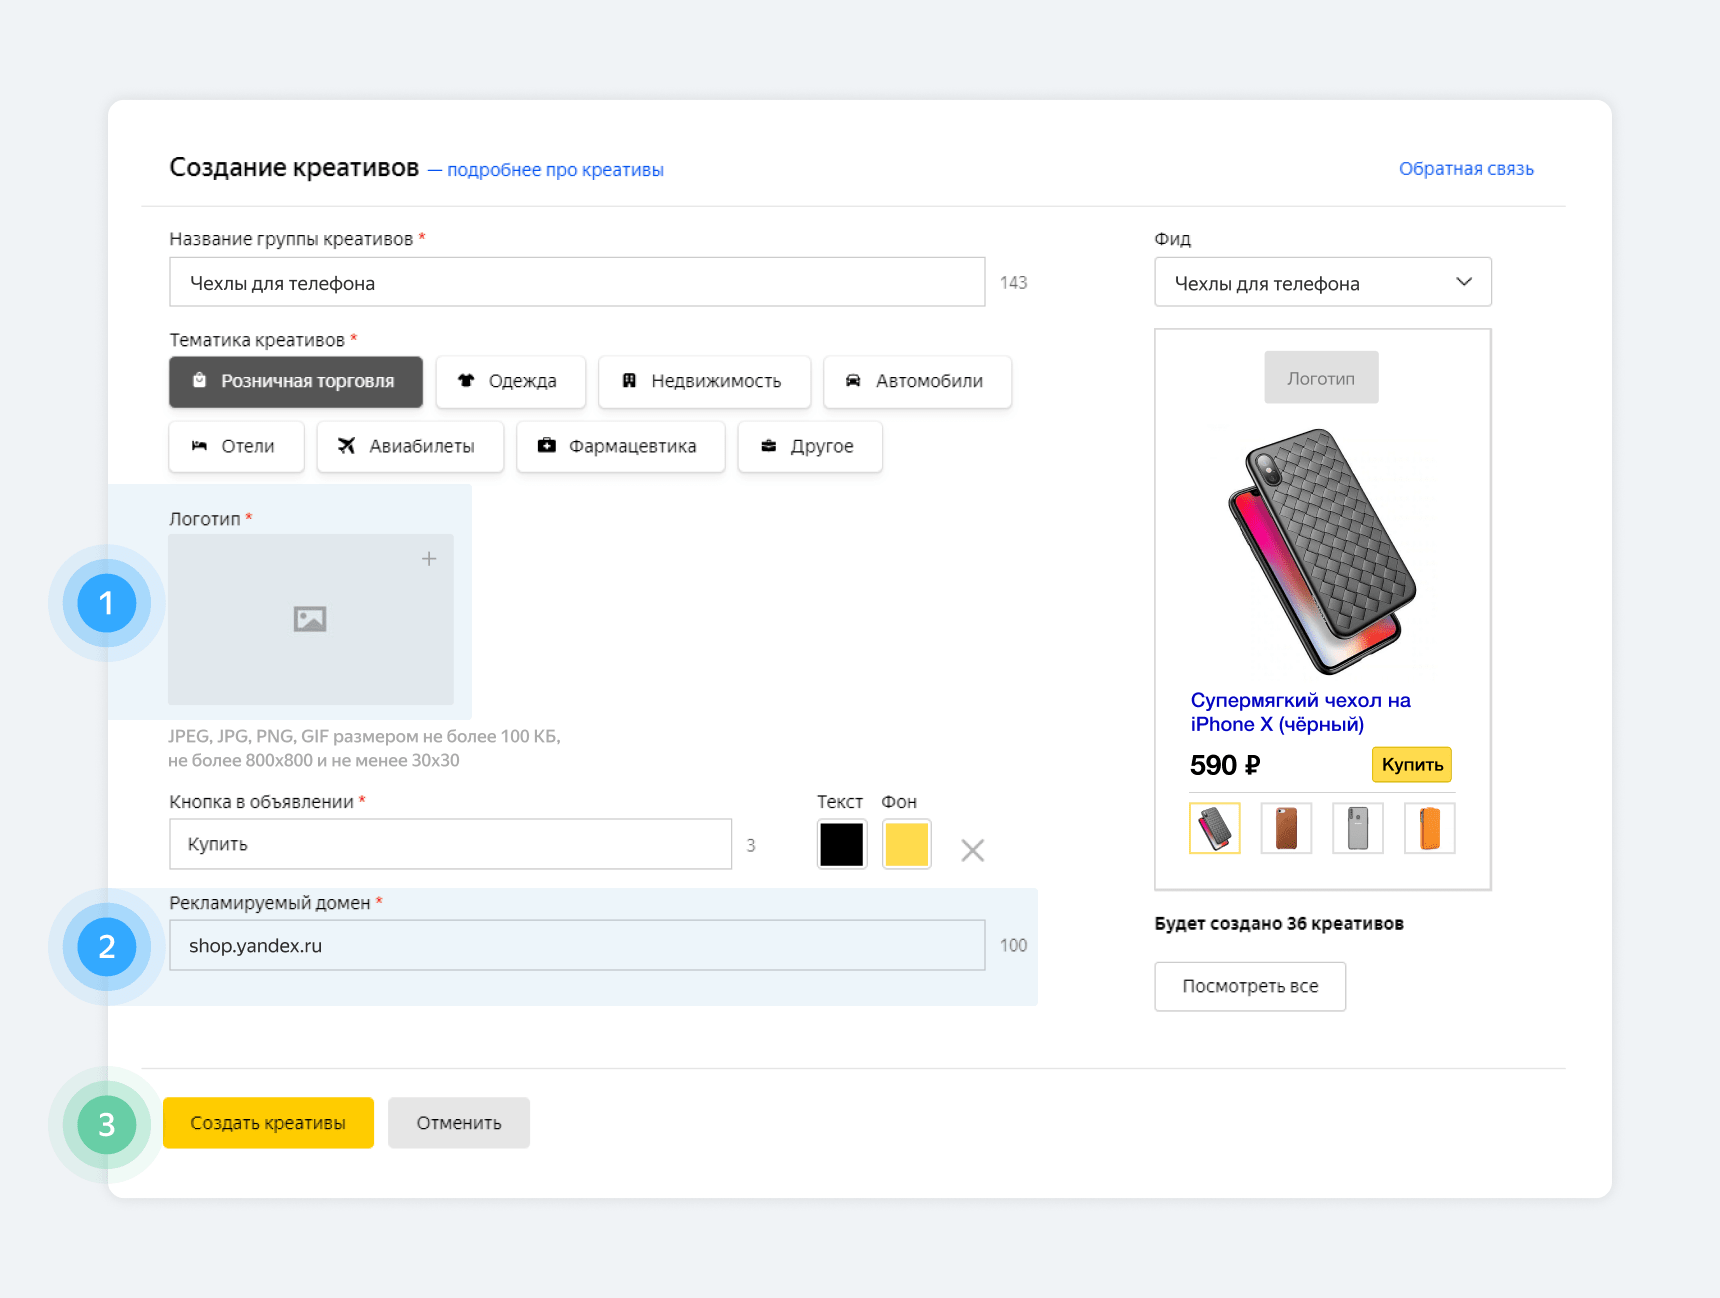Screen dimensions: 1720x1298
Task: Select the orange phone case thumbnail
Action: pyautogui.click(x=1429, y=829)
